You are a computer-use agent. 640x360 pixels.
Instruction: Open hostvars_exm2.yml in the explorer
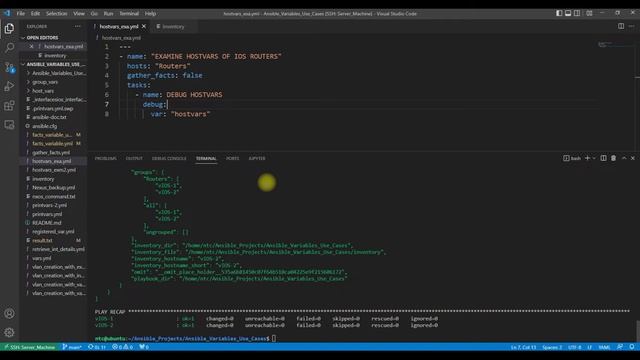(x=53, y=170)
